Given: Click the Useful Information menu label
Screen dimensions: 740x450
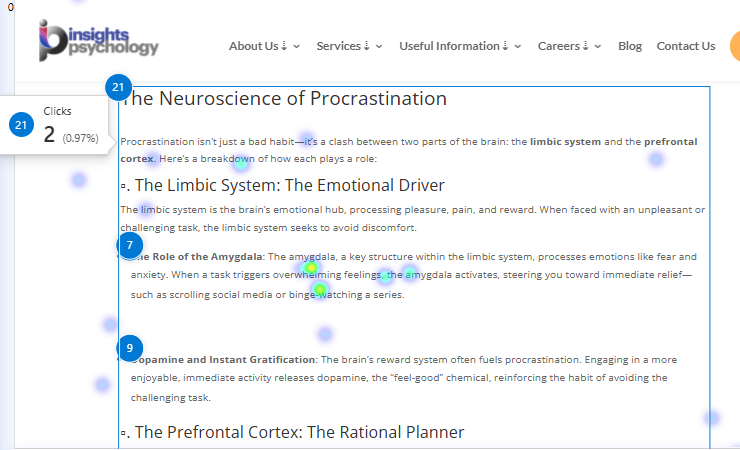Looking at the screenshot, I should point(449,46).
